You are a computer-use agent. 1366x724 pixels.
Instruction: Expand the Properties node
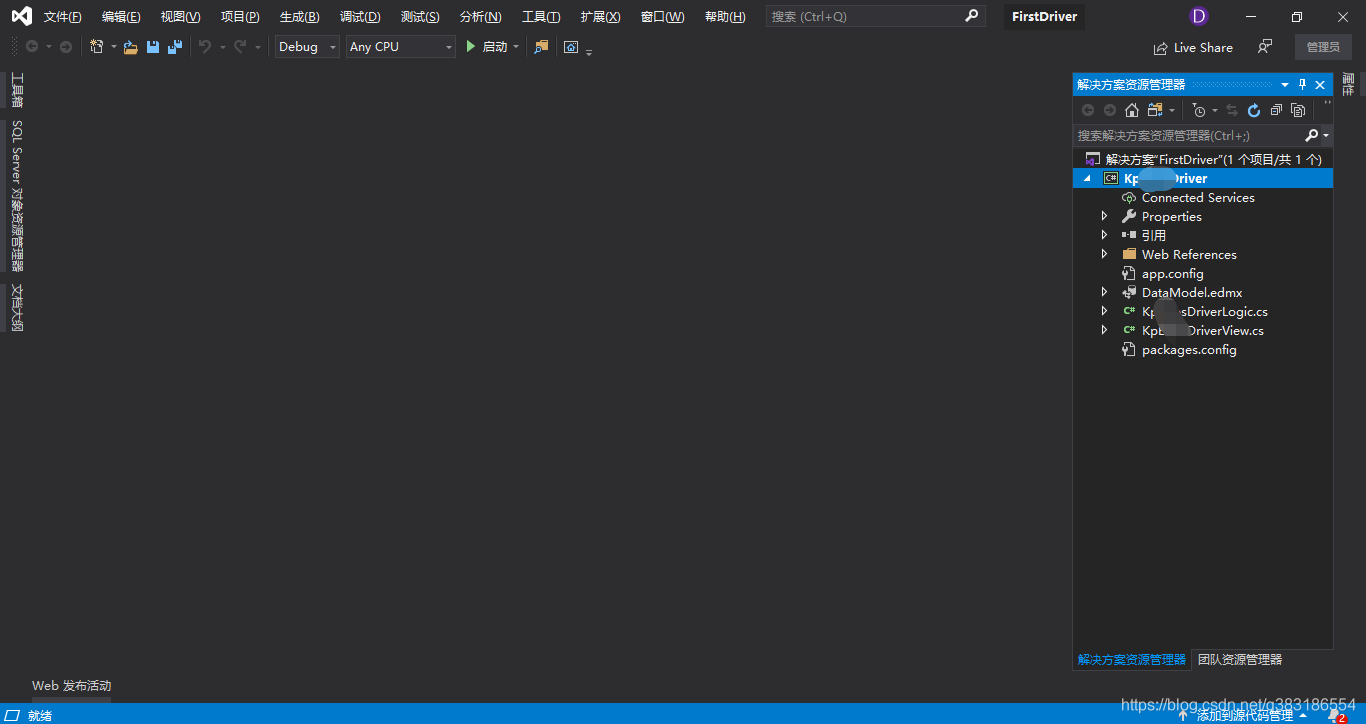click(1105, 216)
